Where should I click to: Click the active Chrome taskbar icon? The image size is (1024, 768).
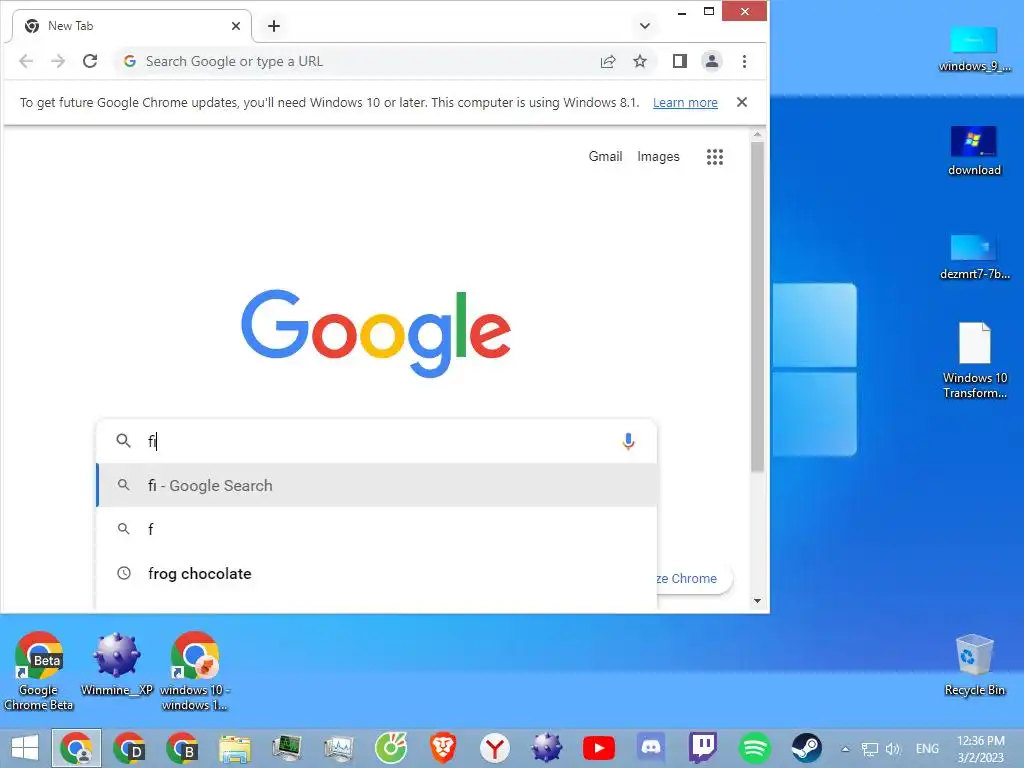tap(77, 748)
